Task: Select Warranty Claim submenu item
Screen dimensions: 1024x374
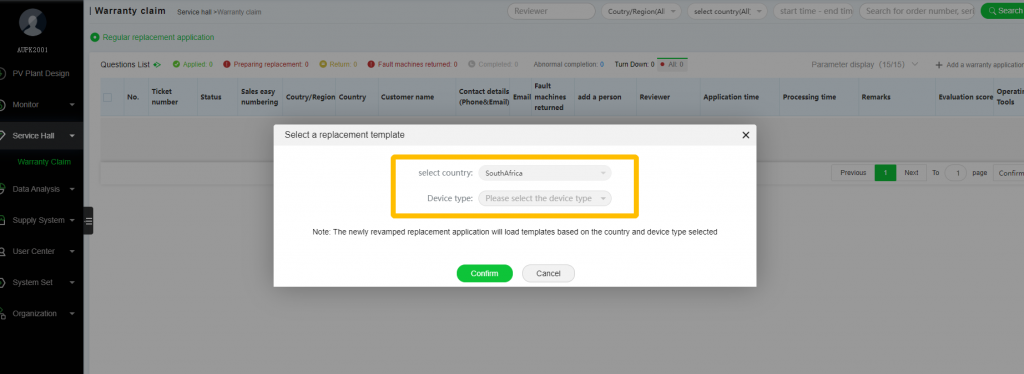Action: coord(44,162)
